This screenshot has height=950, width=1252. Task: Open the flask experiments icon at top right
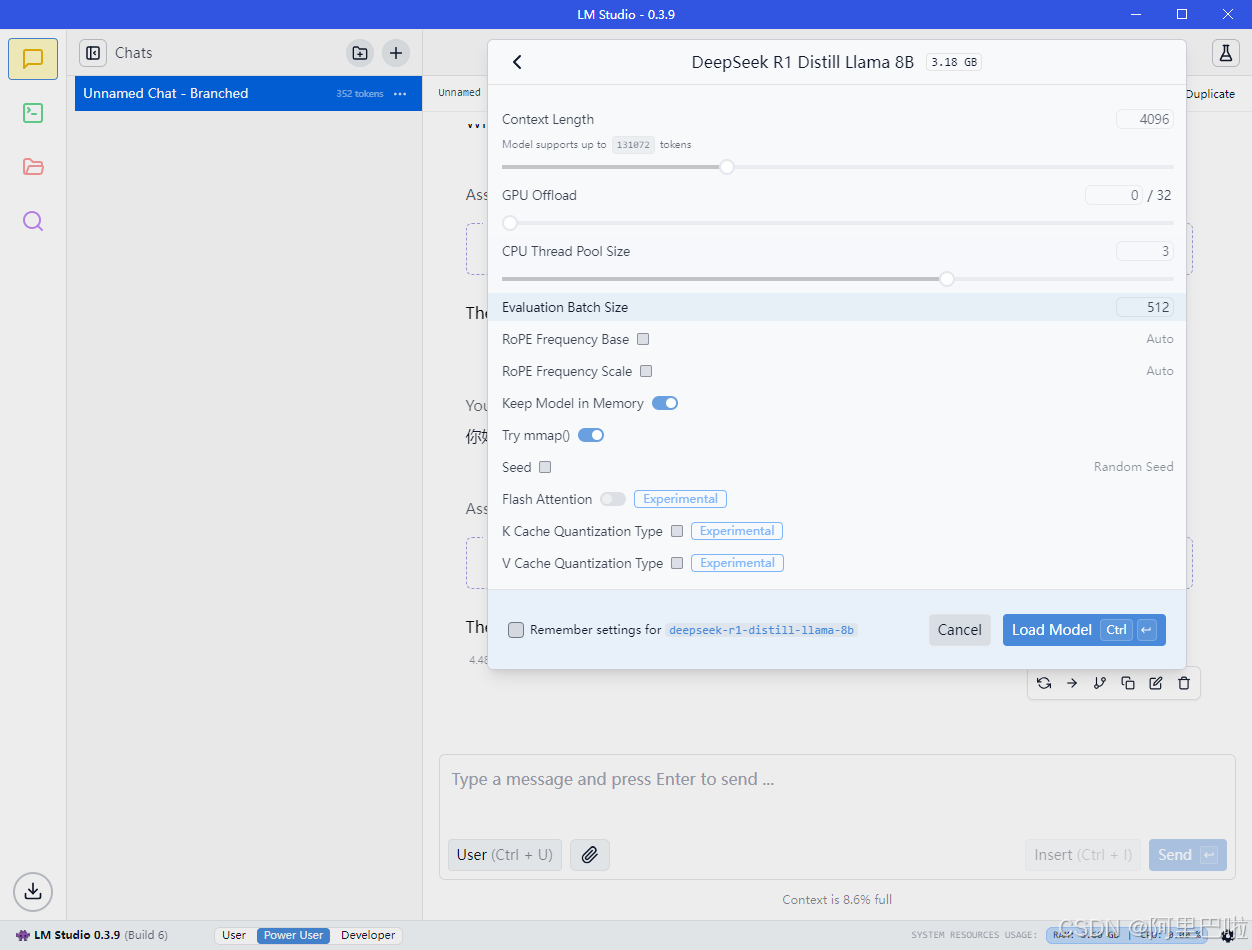point(1225,54)
